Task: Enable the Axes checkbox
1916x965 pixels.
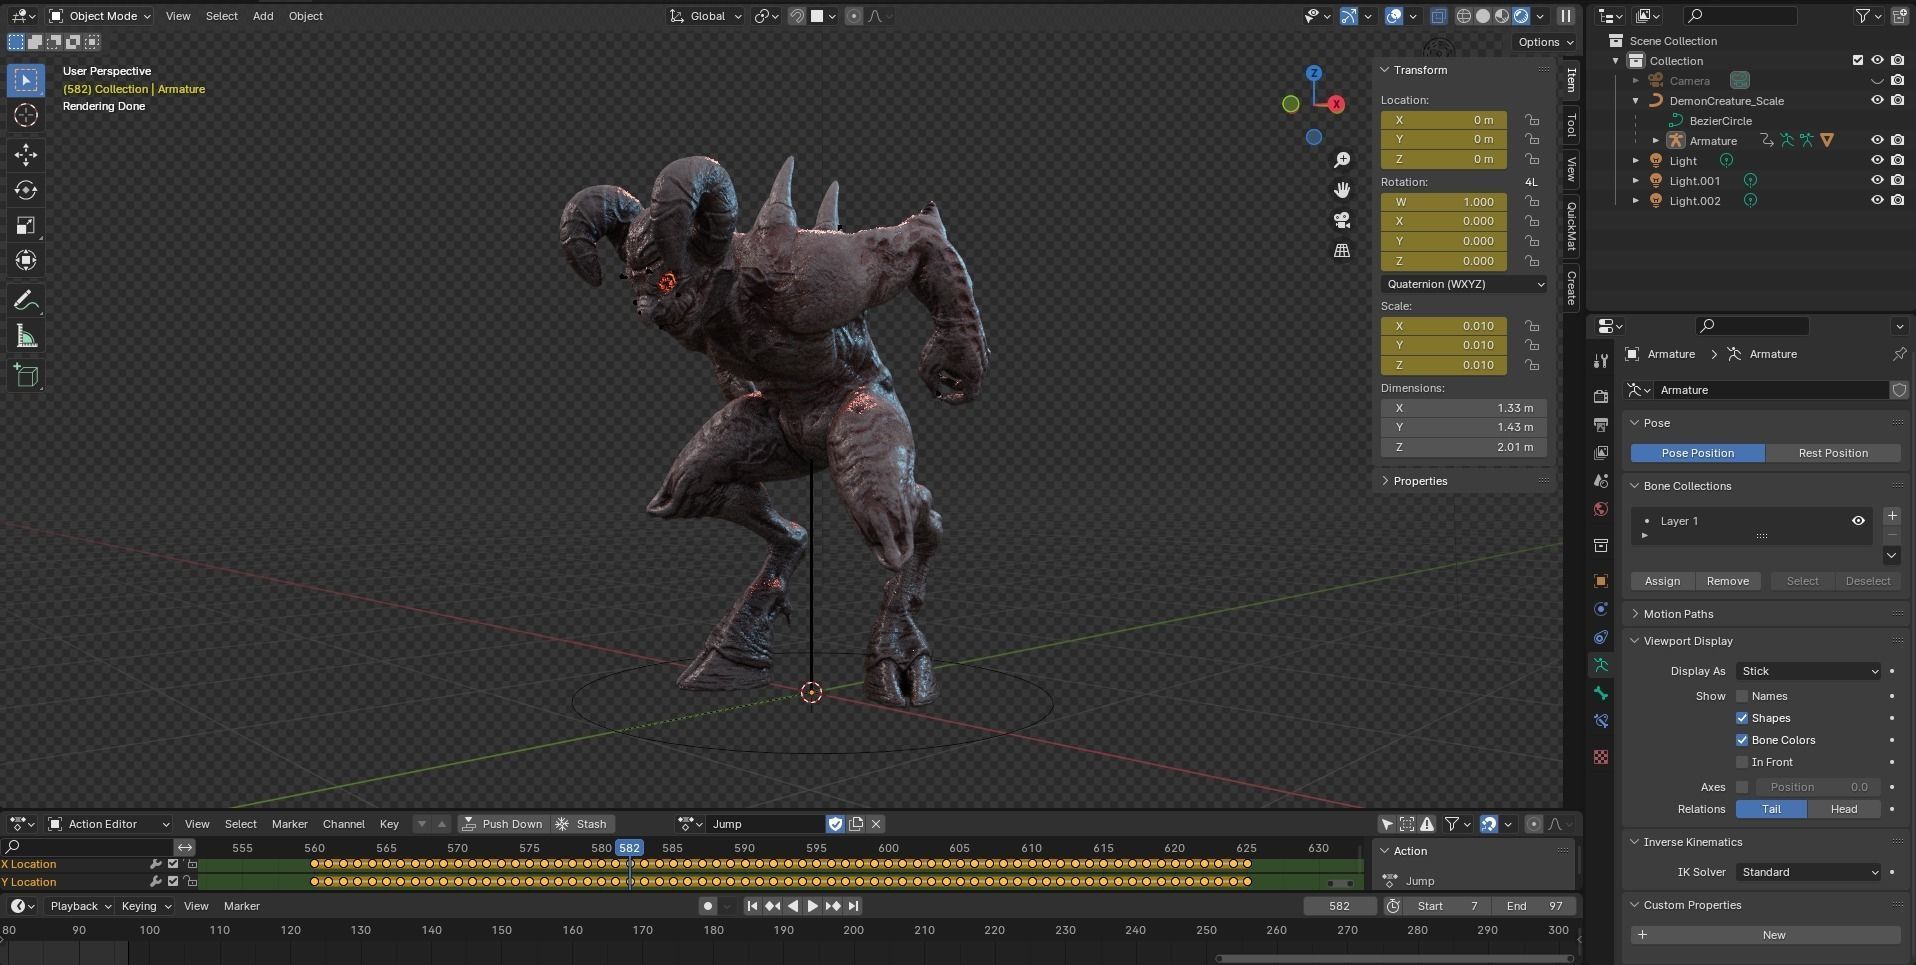Action: (x=1742, y=787)
